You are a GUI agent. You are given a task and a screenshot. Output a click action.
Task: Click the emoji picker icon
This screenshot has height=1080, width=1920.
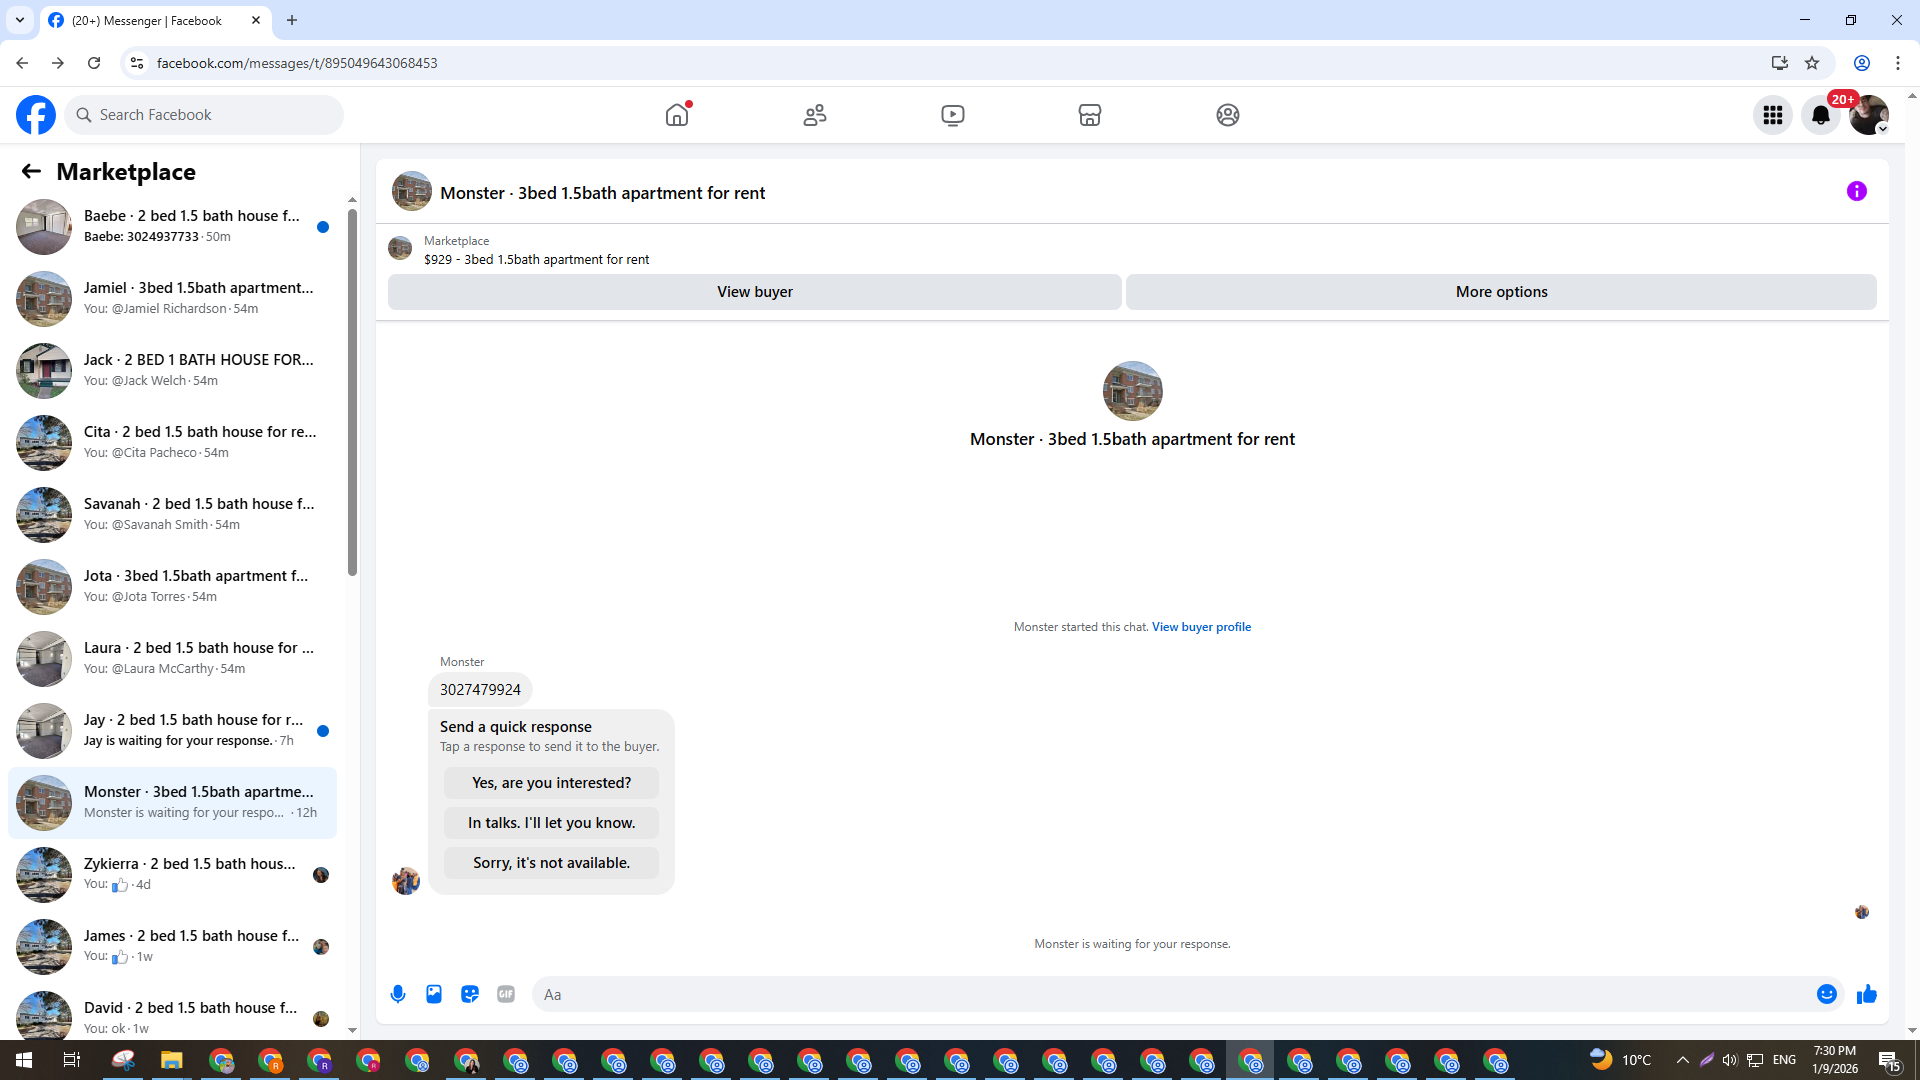tap(1826, 994)
